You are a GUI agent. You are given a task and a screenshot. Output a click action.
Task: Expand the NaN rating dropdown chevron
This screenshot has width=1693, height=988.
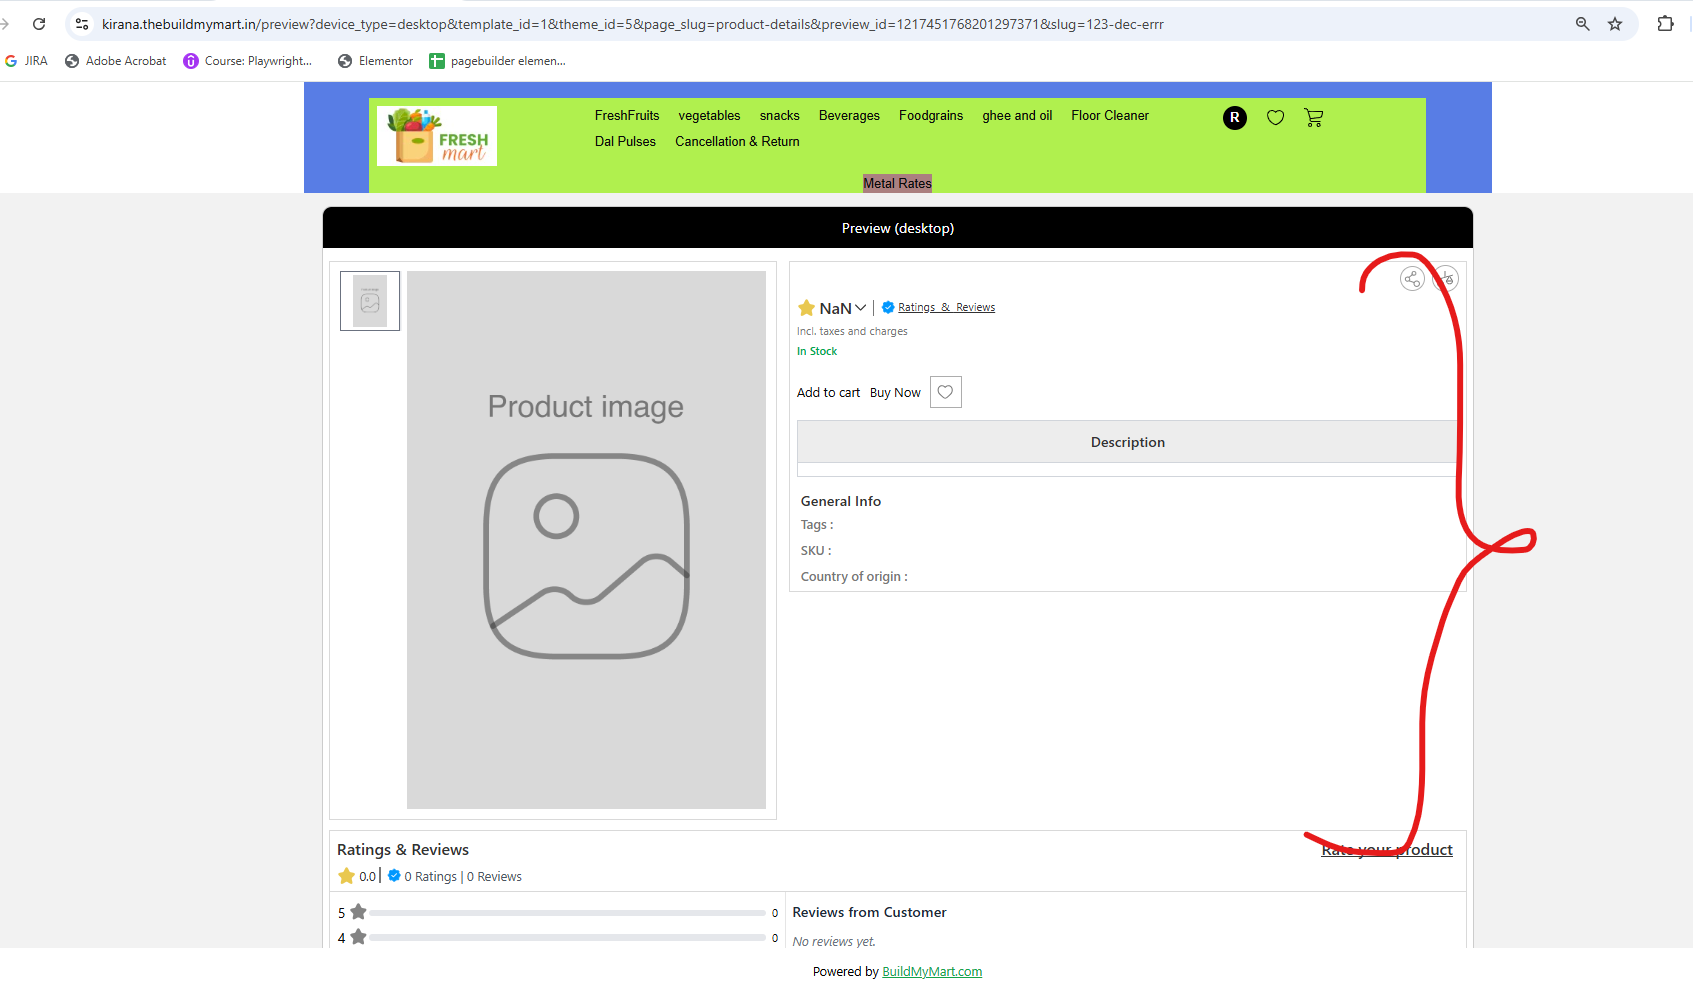[860, 308]
